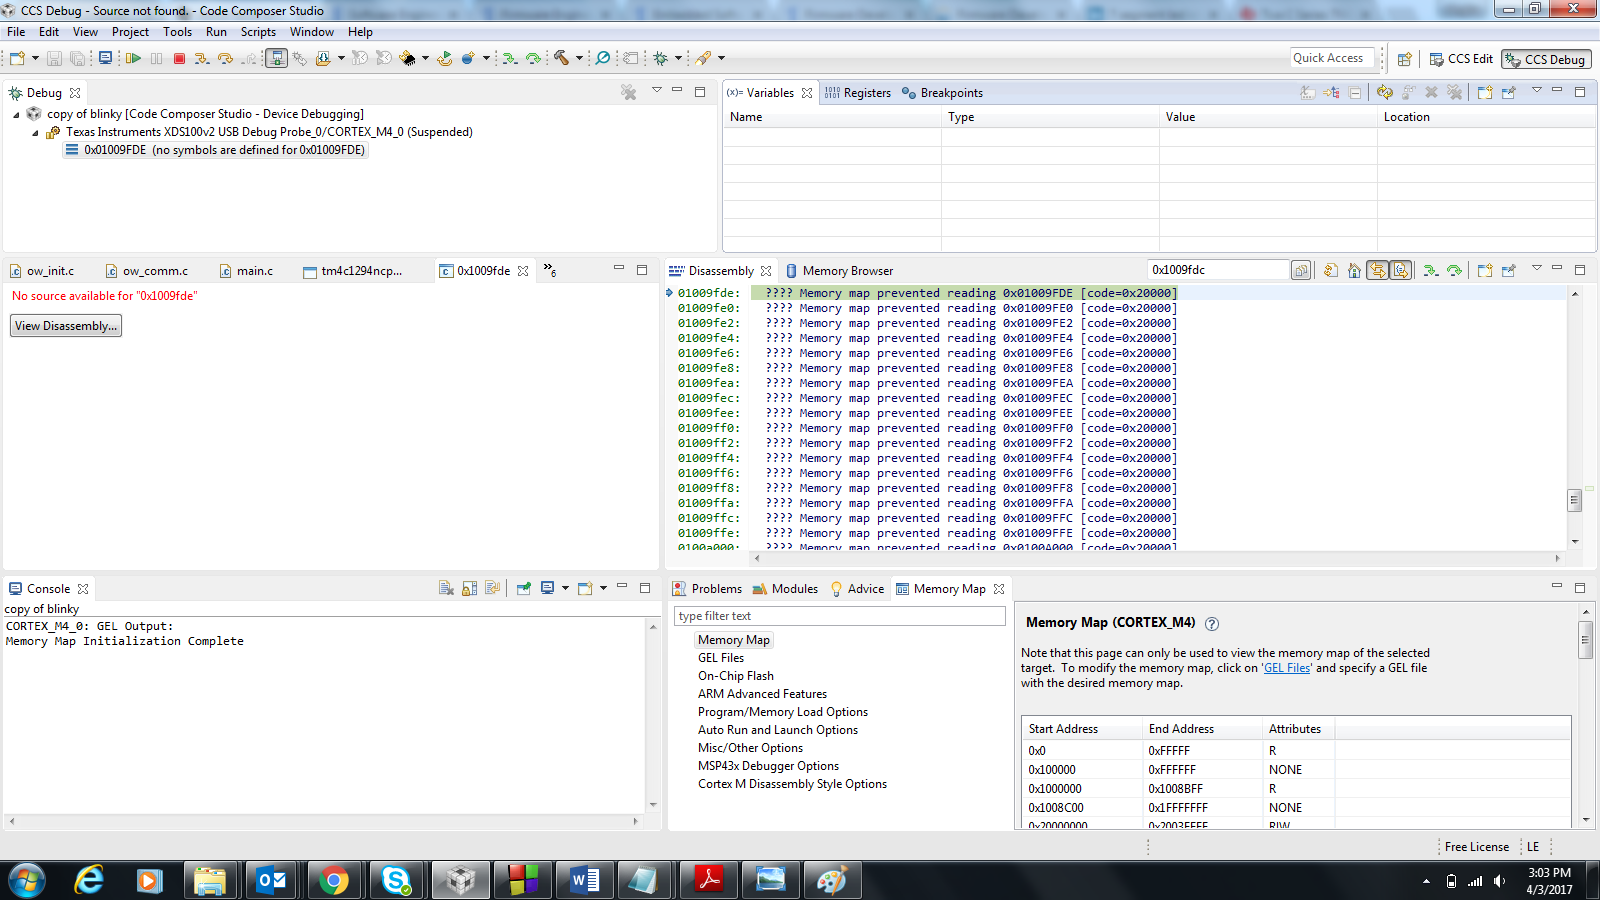Click Home icon in Disassembly toolbar

tap(1354, 270)
